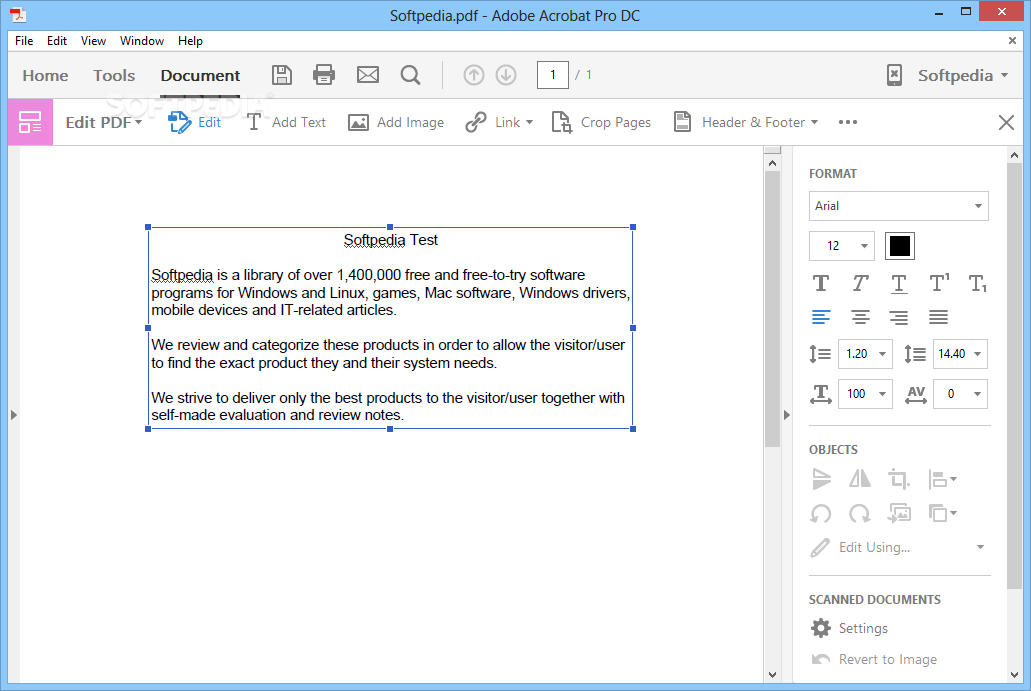Expand the left navigation pane arrow
1031x691 pixels.
pos(13,415)
